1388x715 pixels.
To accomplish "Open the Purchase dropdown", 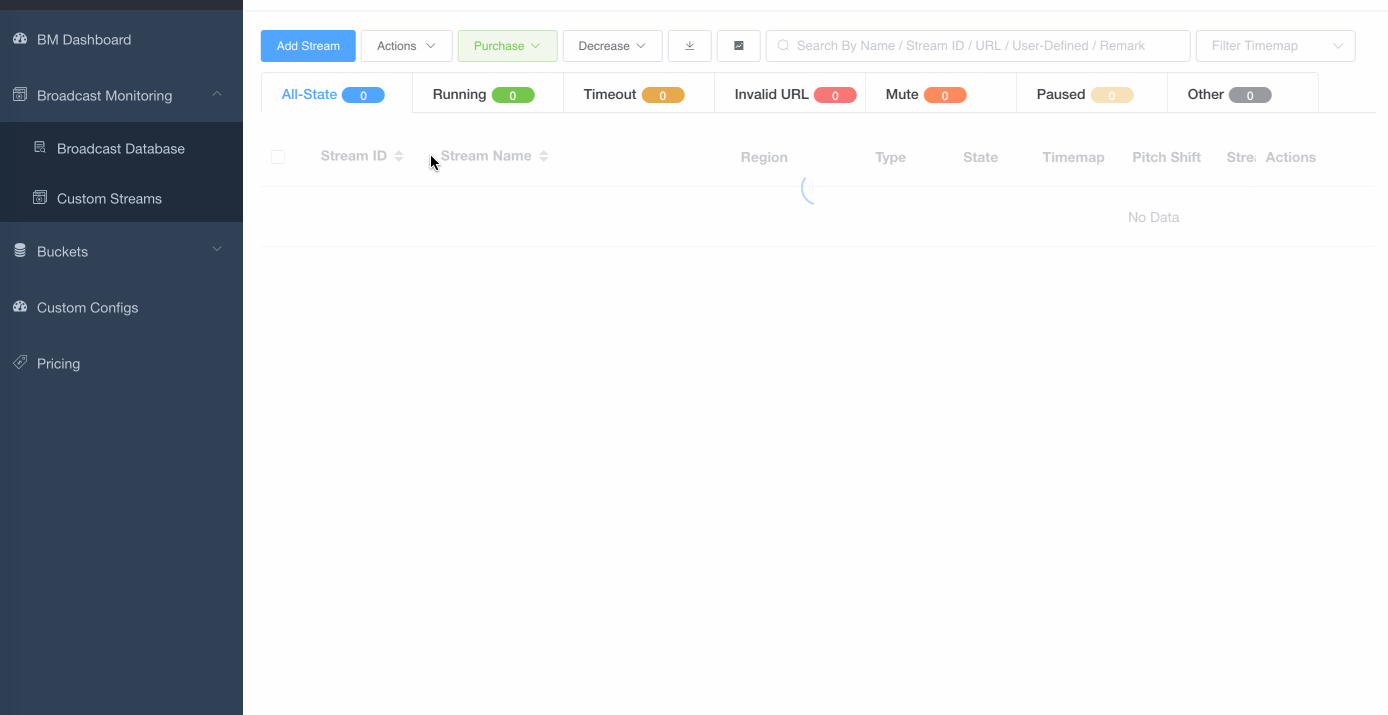I will pos(507,46).
